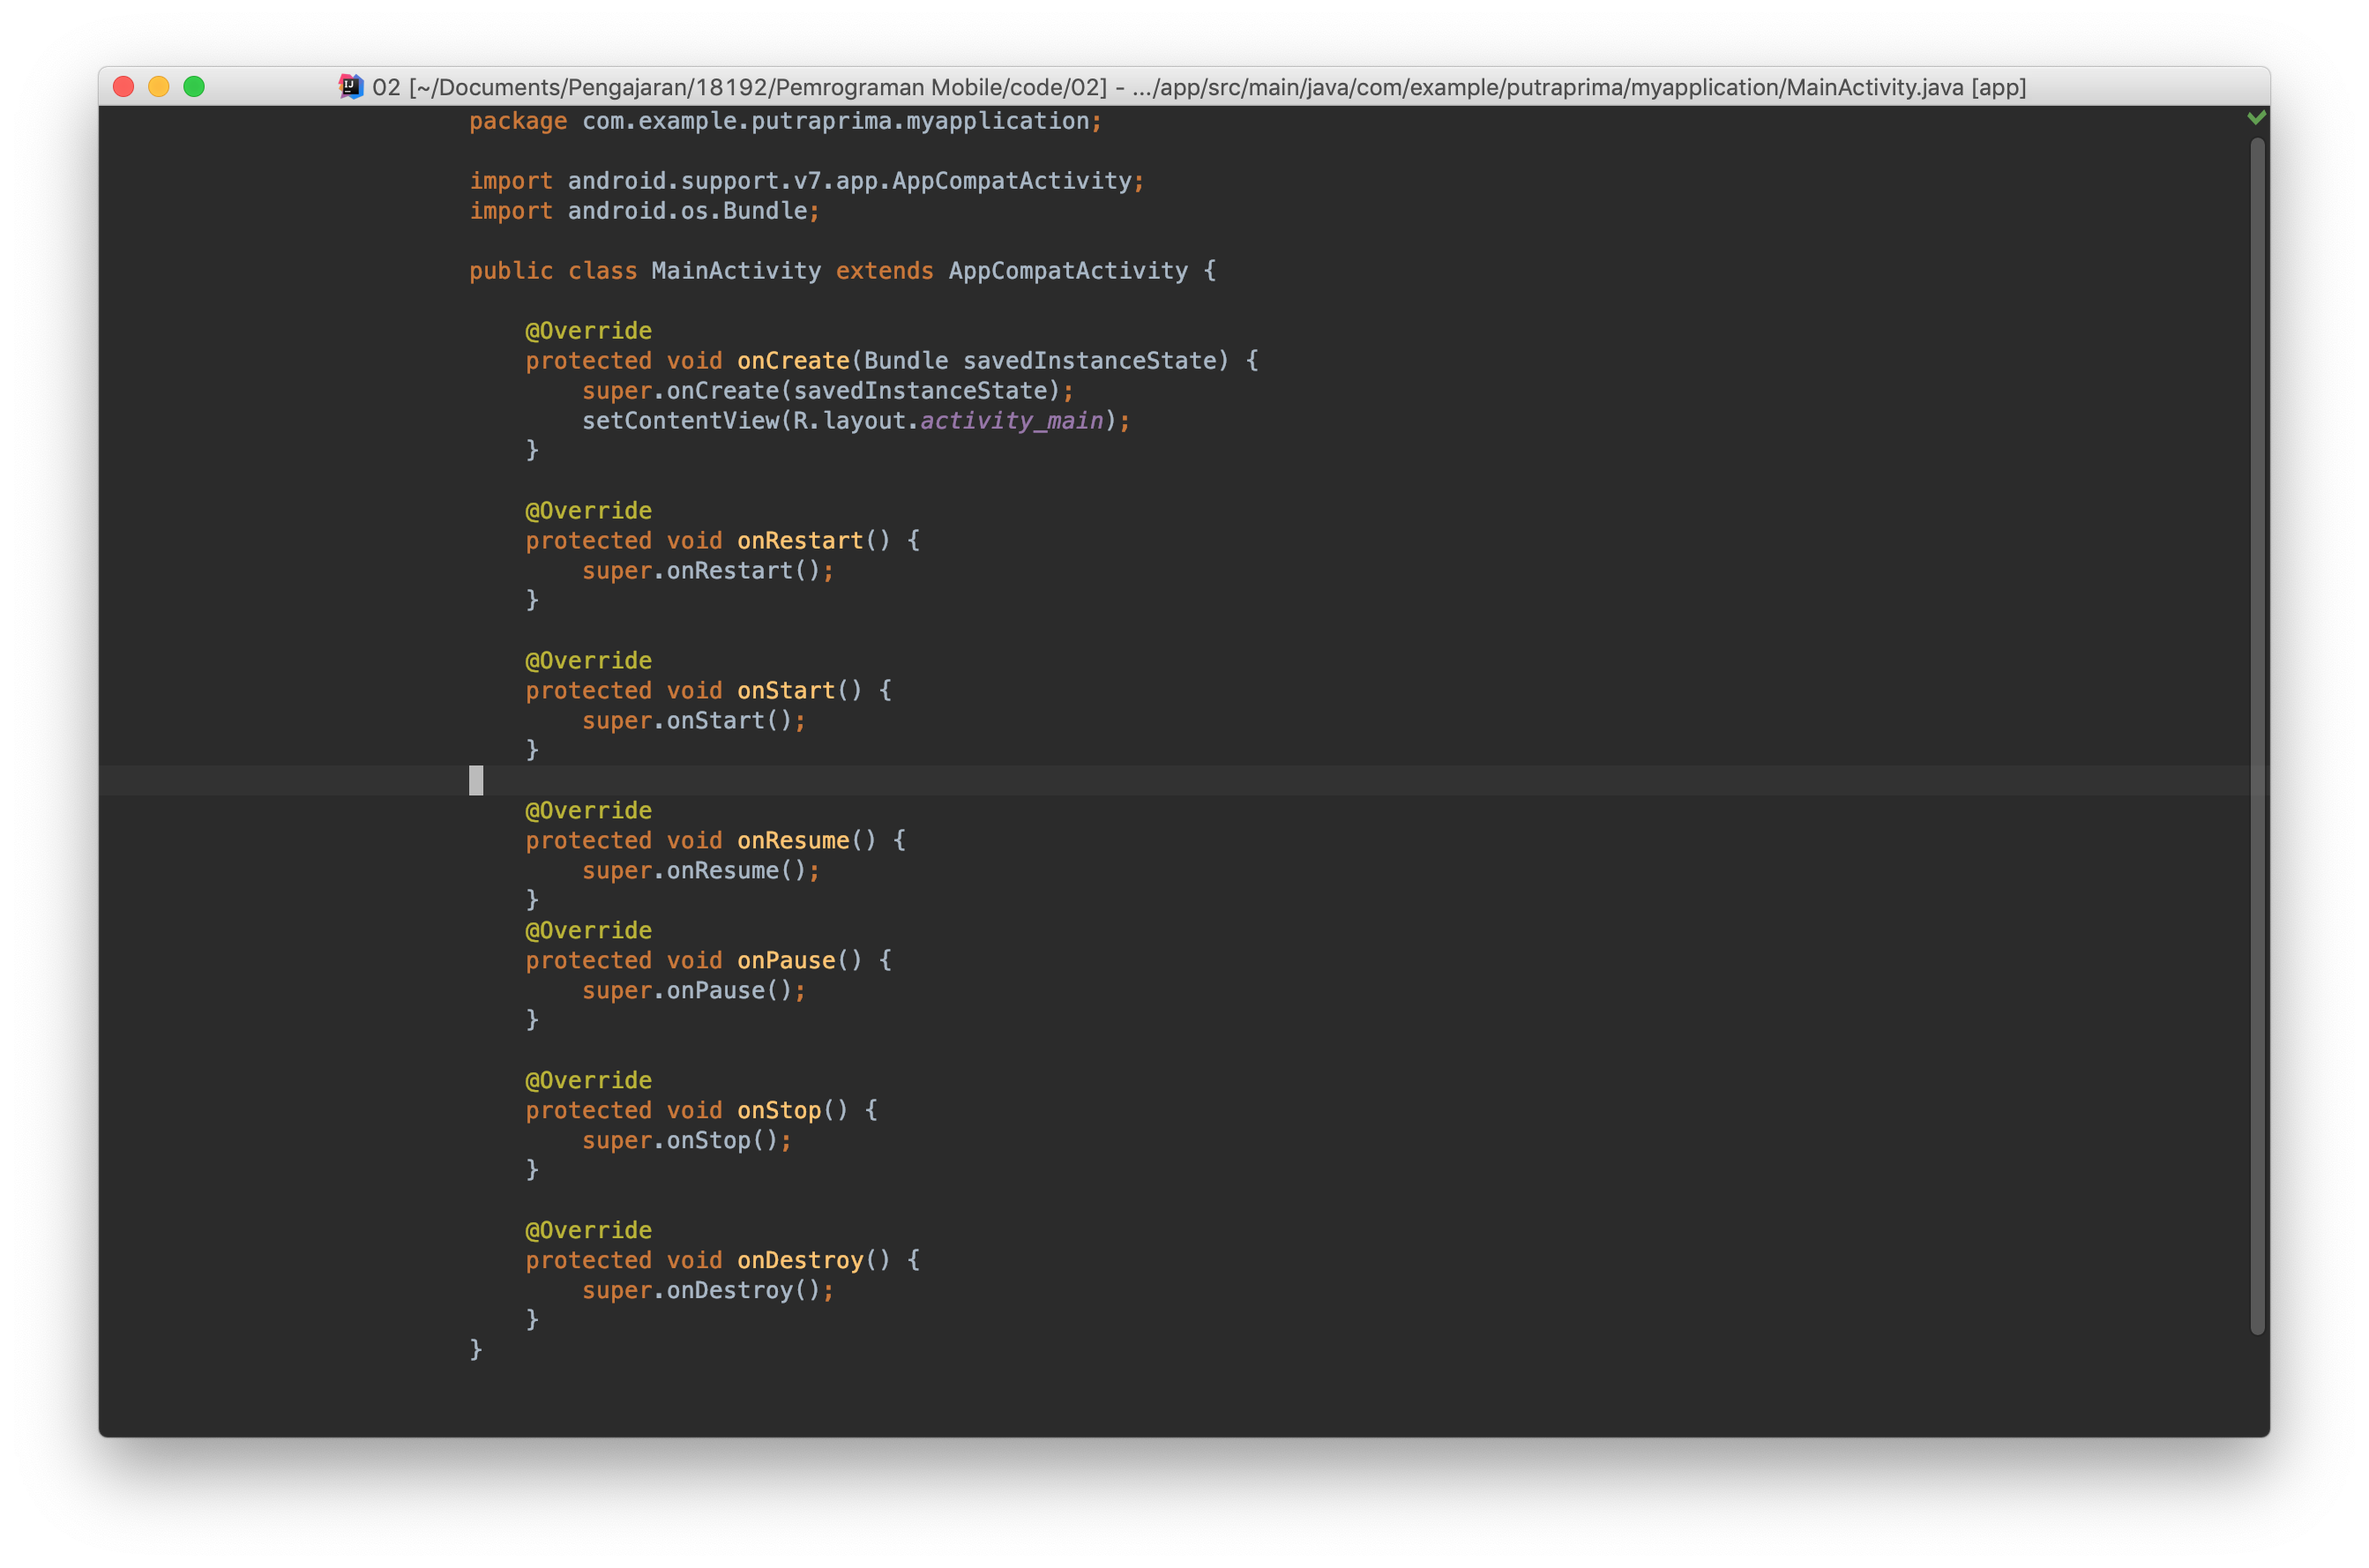Click the extends keyword

click(x=884, y=271)
